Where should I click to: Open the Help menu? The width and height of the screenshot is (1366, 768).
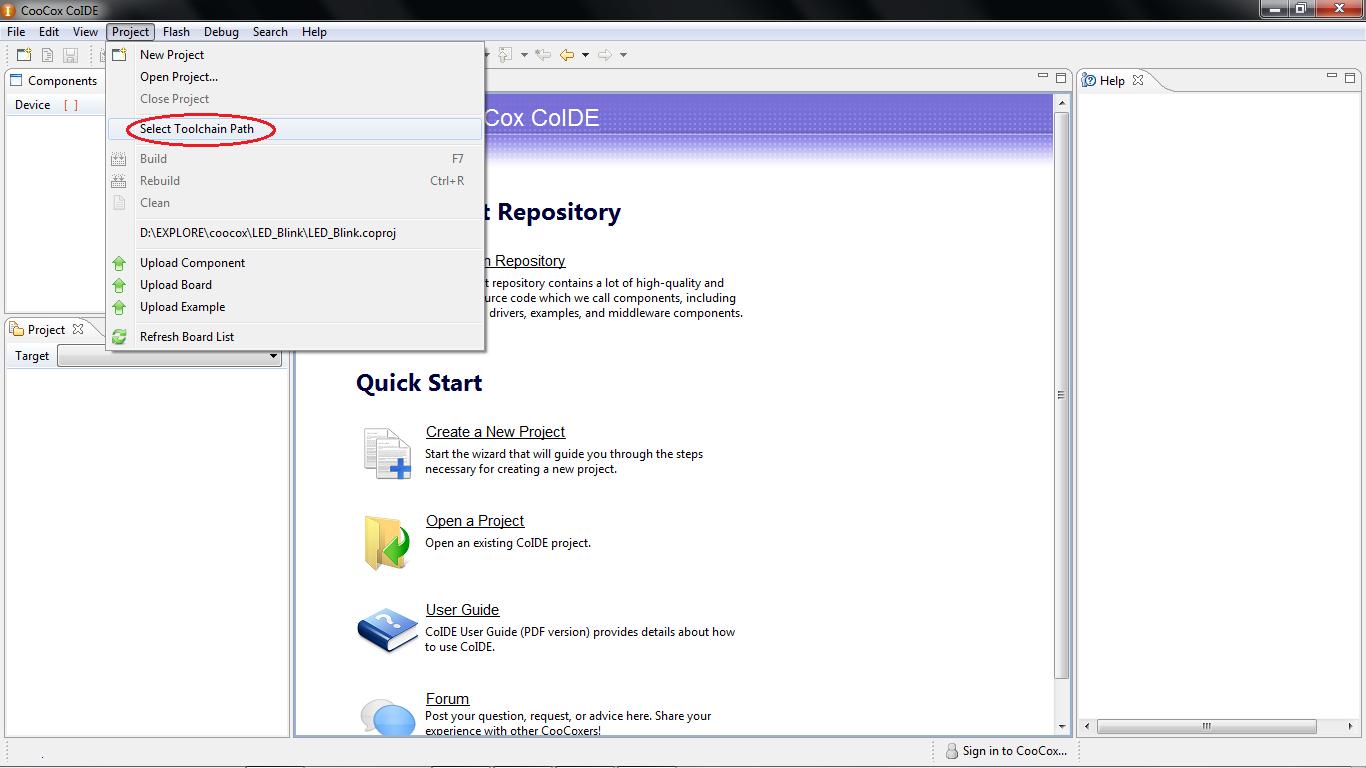coord(314,32)
